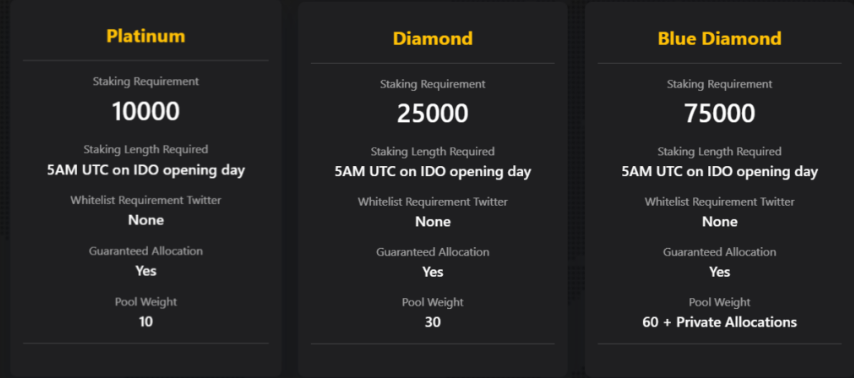This screenshot has height=378, width=854.
Task: Click Blue Diamond's Pool Weight label
Action: 719,302
